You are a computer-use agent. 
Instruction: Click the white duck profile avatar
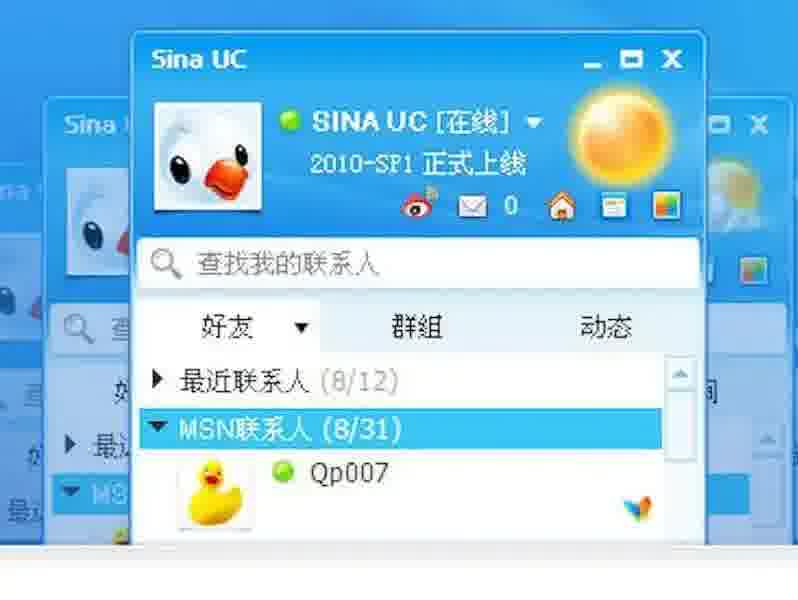tap(208, 156)
